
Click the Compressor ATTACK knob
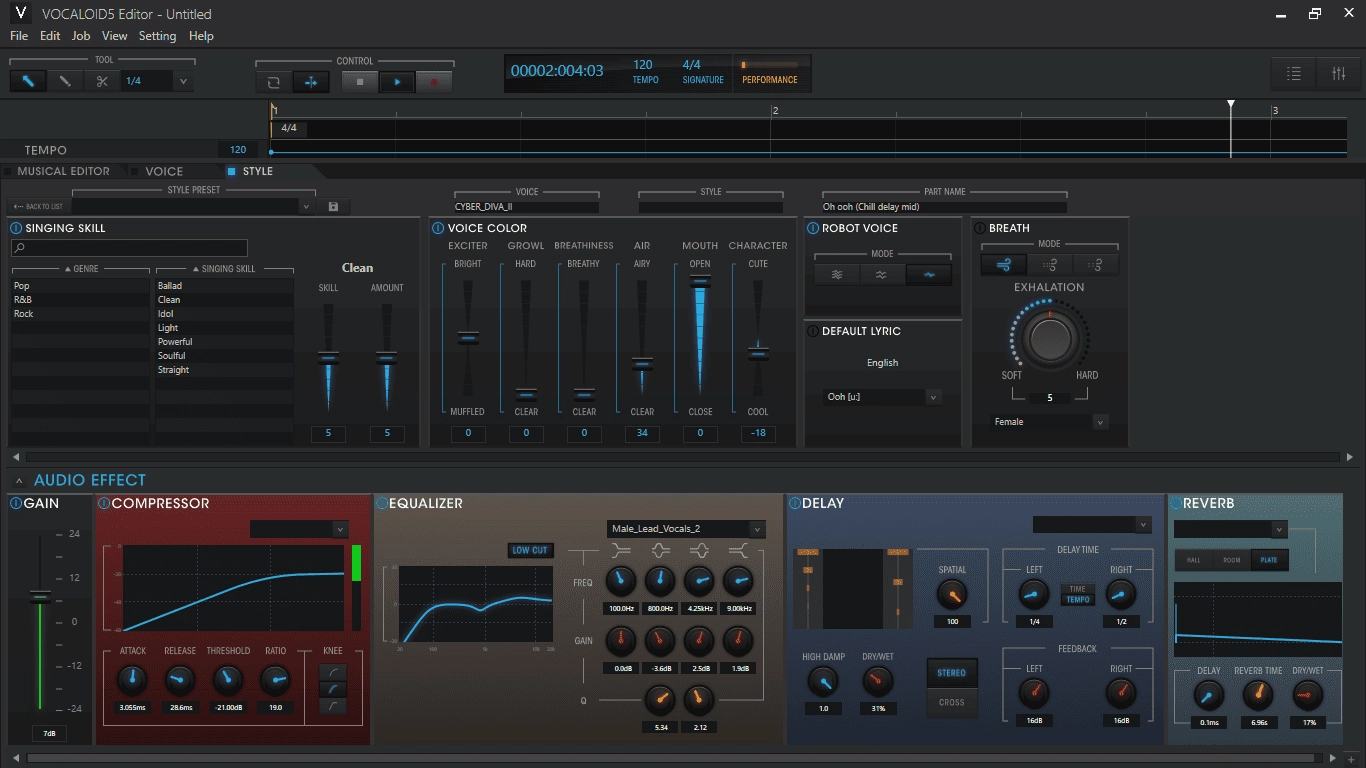click(x=132, y=681)
